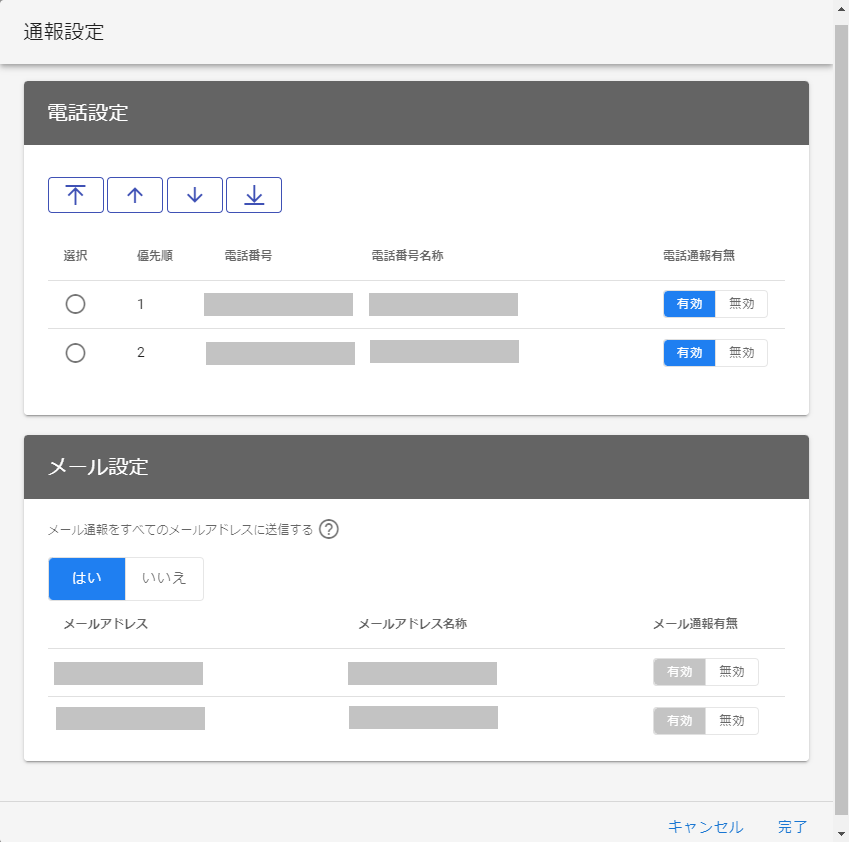This screenshot has height=842, width=849.
Task: Click the move-up arrow icon
Action: (135, 195)
